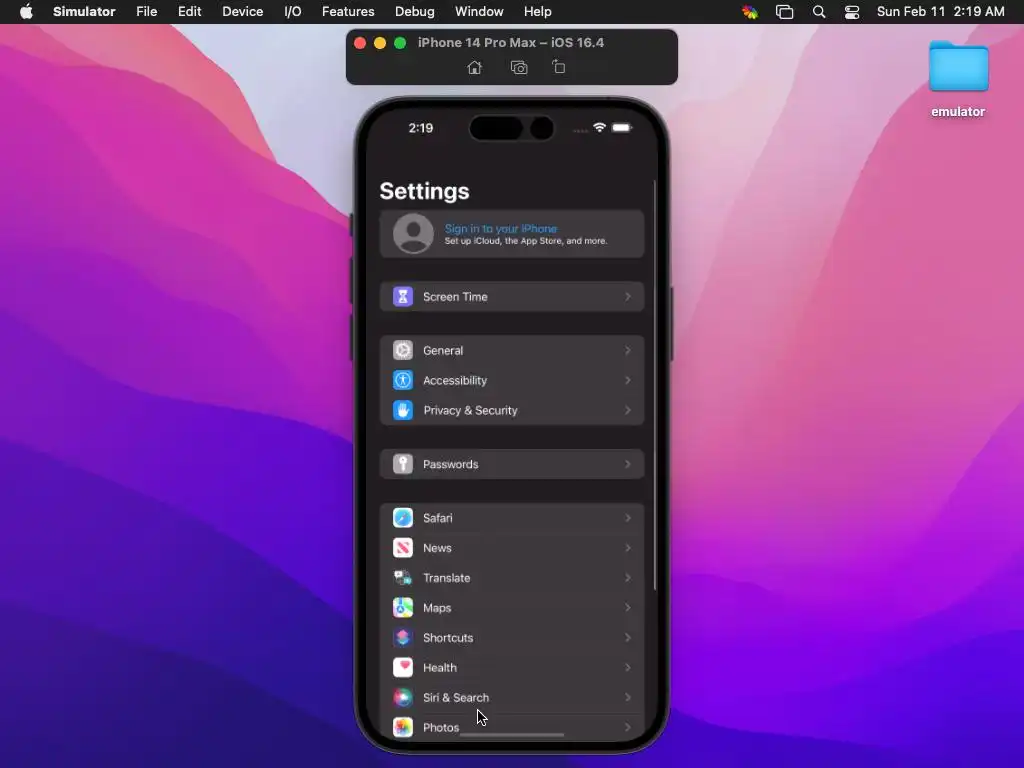1024x768 pixels.
Task: Open the Passwords settings label
Action: (x=451, y=464)
